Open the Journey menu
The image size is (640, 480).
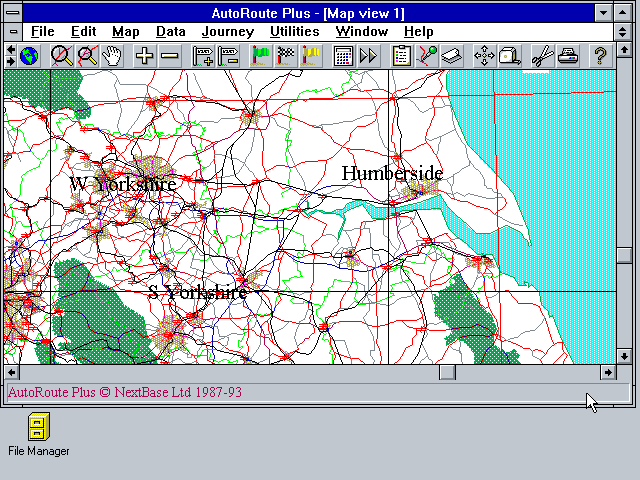pos(228,31)
